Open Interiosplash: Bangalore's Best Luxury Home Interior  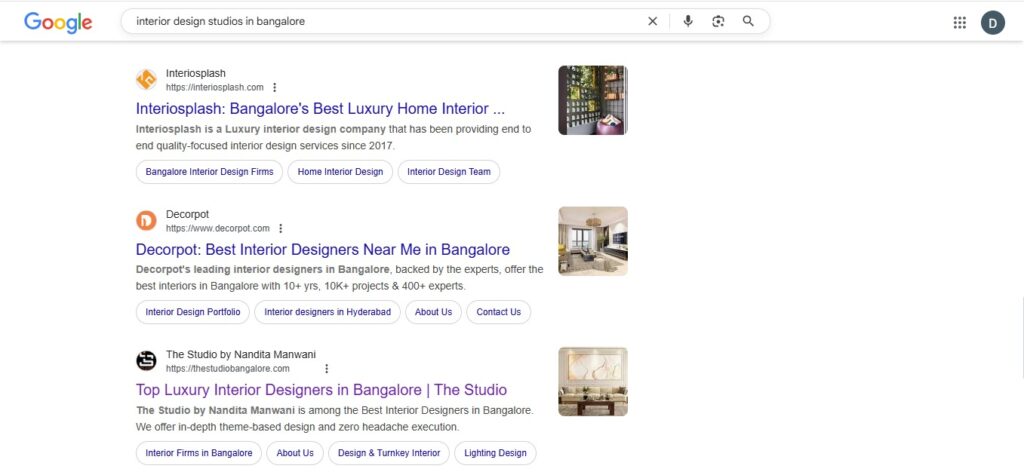320,108
